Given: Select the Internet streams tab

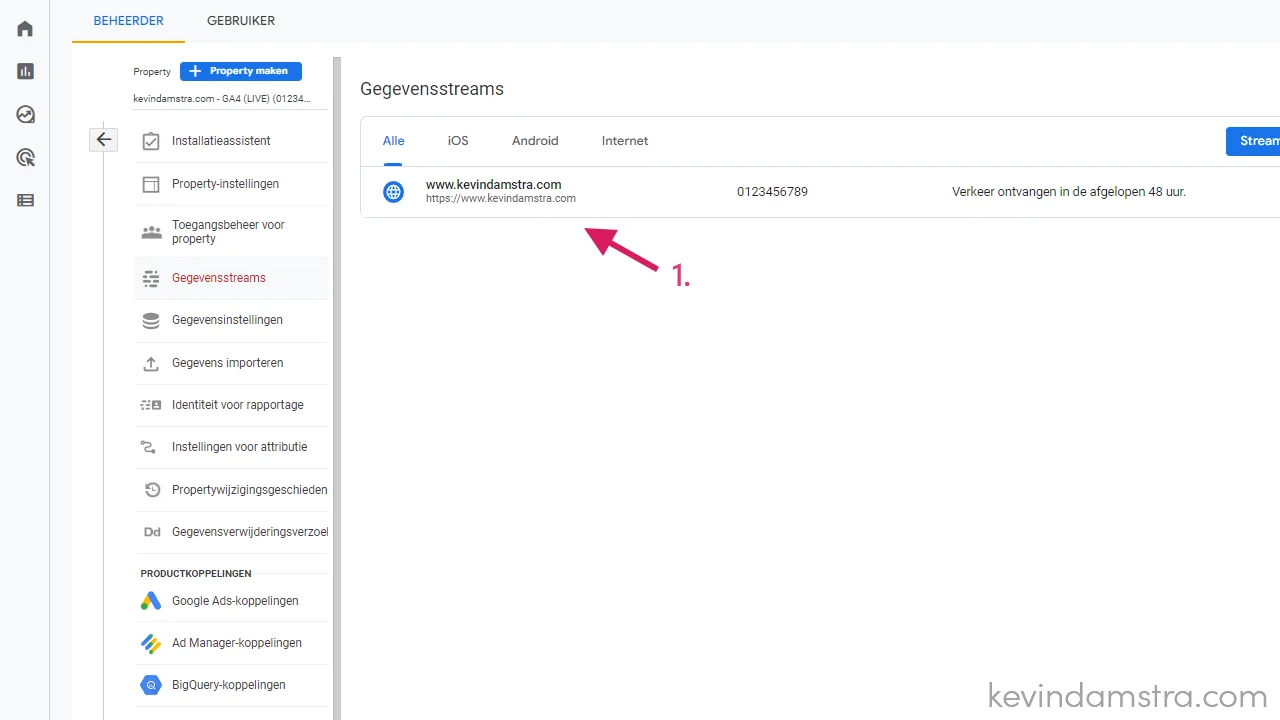Looking at the screenshot, I should 625,141.
